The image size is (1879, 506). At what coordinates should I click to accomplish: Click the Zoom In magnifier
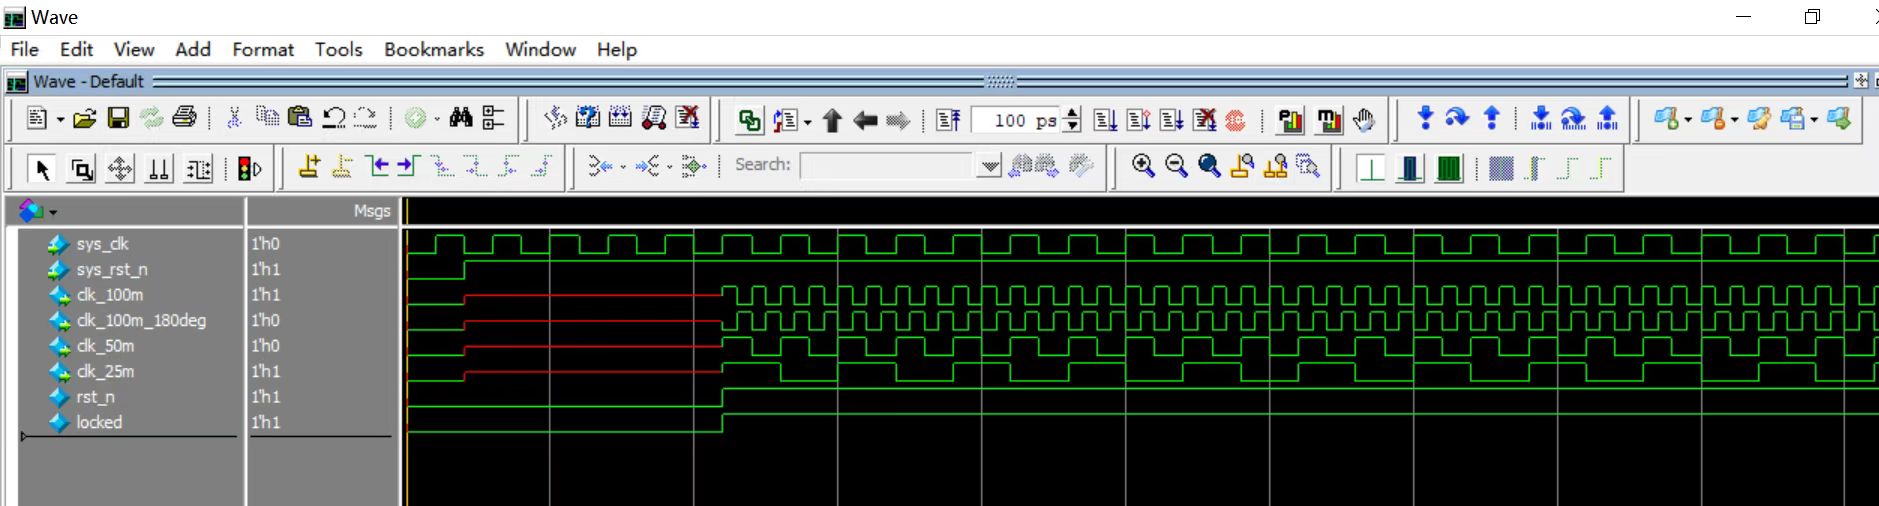click(x=1143, y=166)
